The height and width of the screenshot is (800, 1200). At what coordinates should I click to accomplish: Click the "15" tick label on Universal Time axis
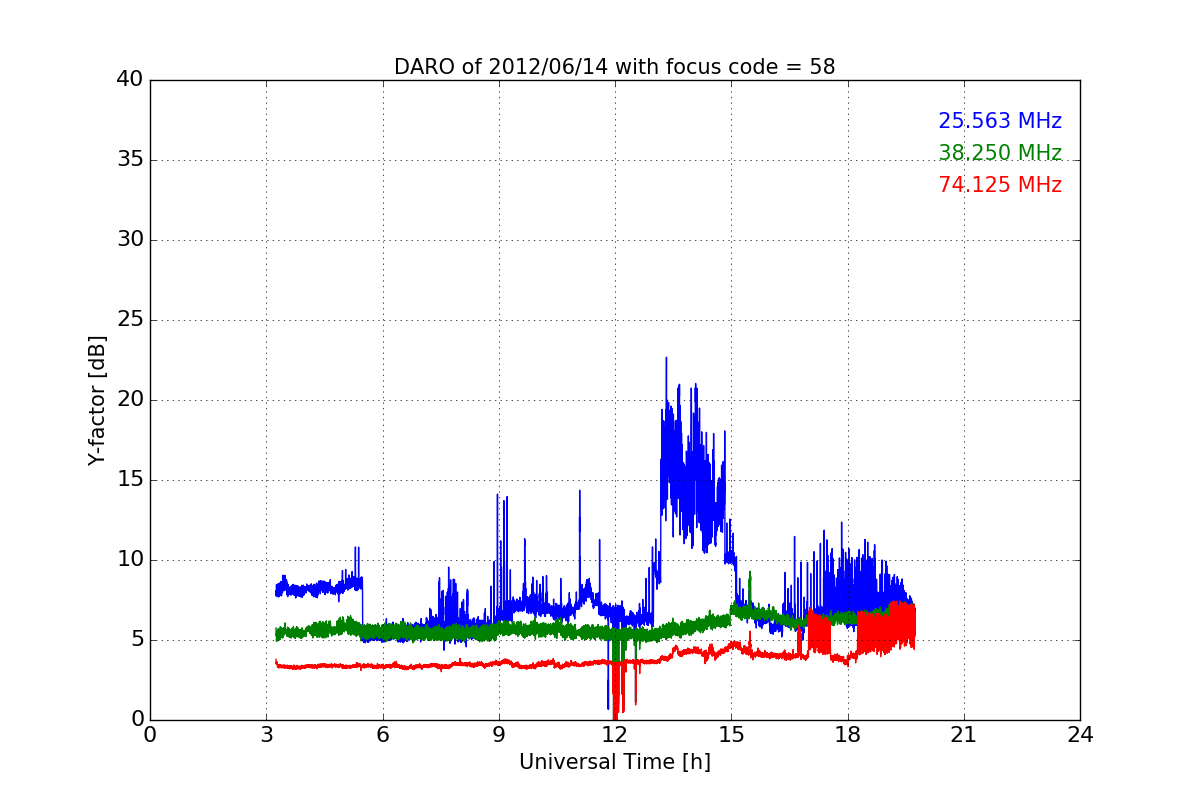(x=731, y=734)
